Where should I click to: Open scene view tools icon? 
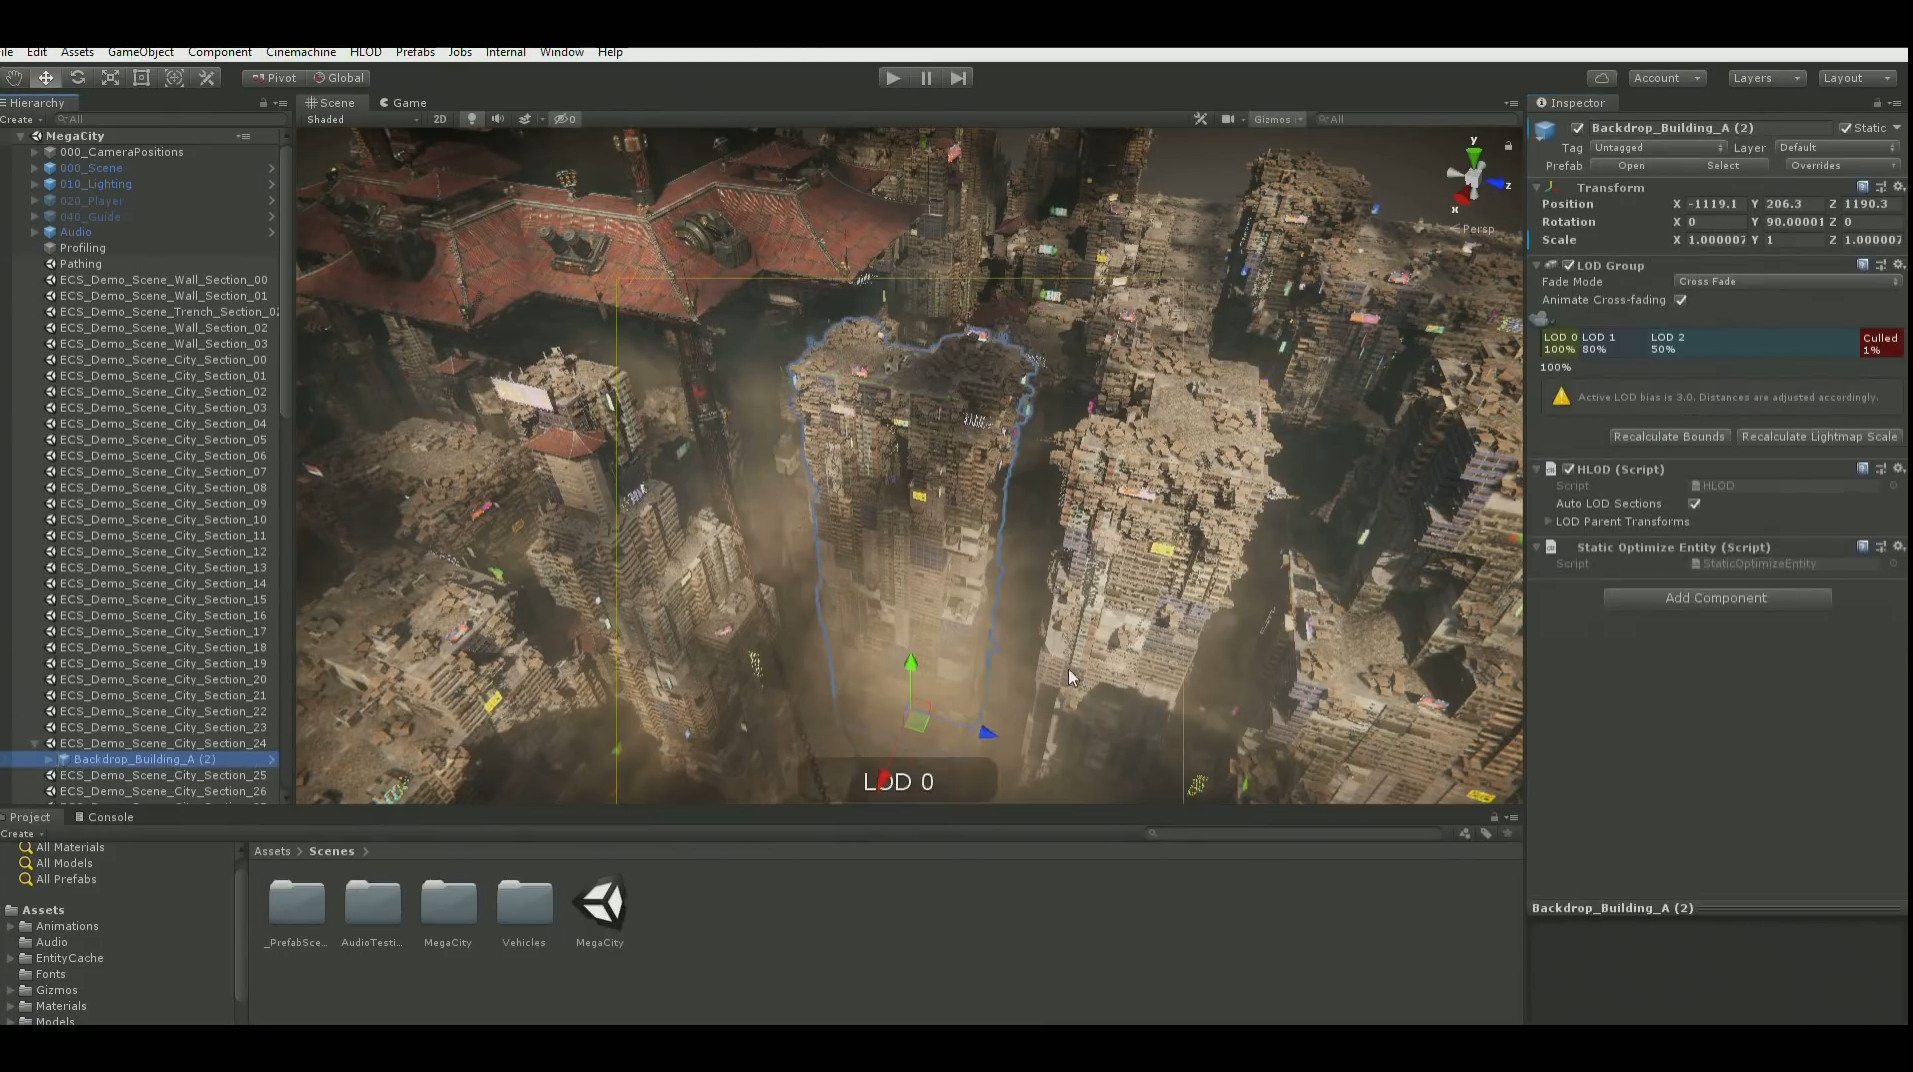(x=1200, y=119)
